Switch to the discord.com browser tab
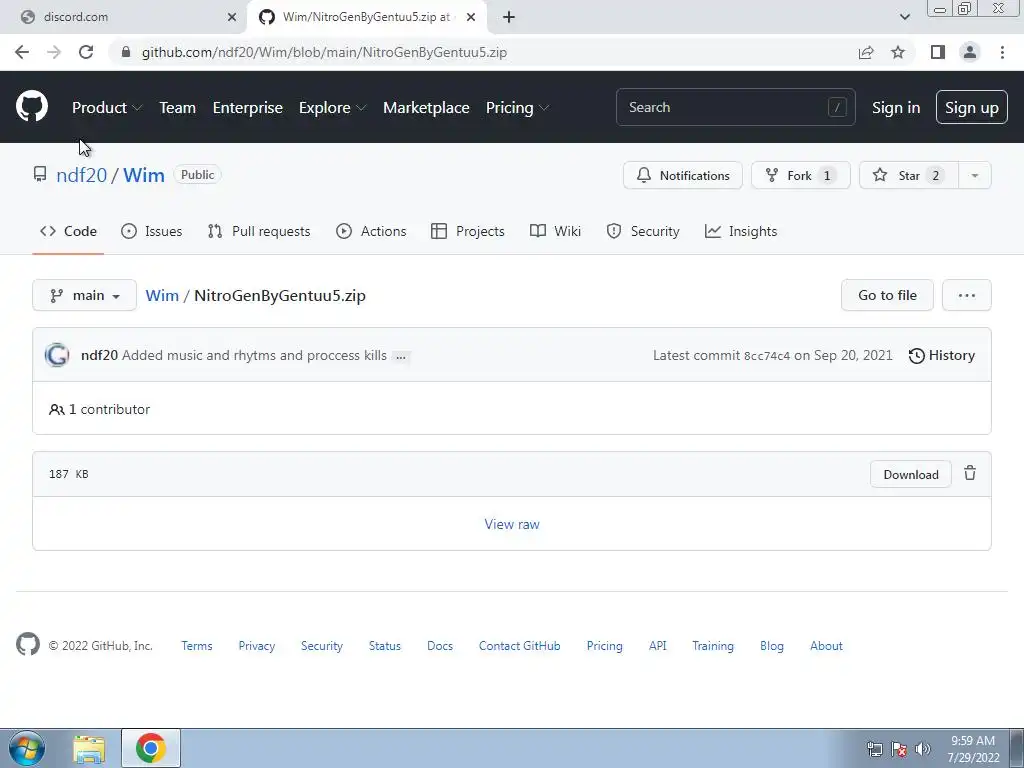 [123, 17]
